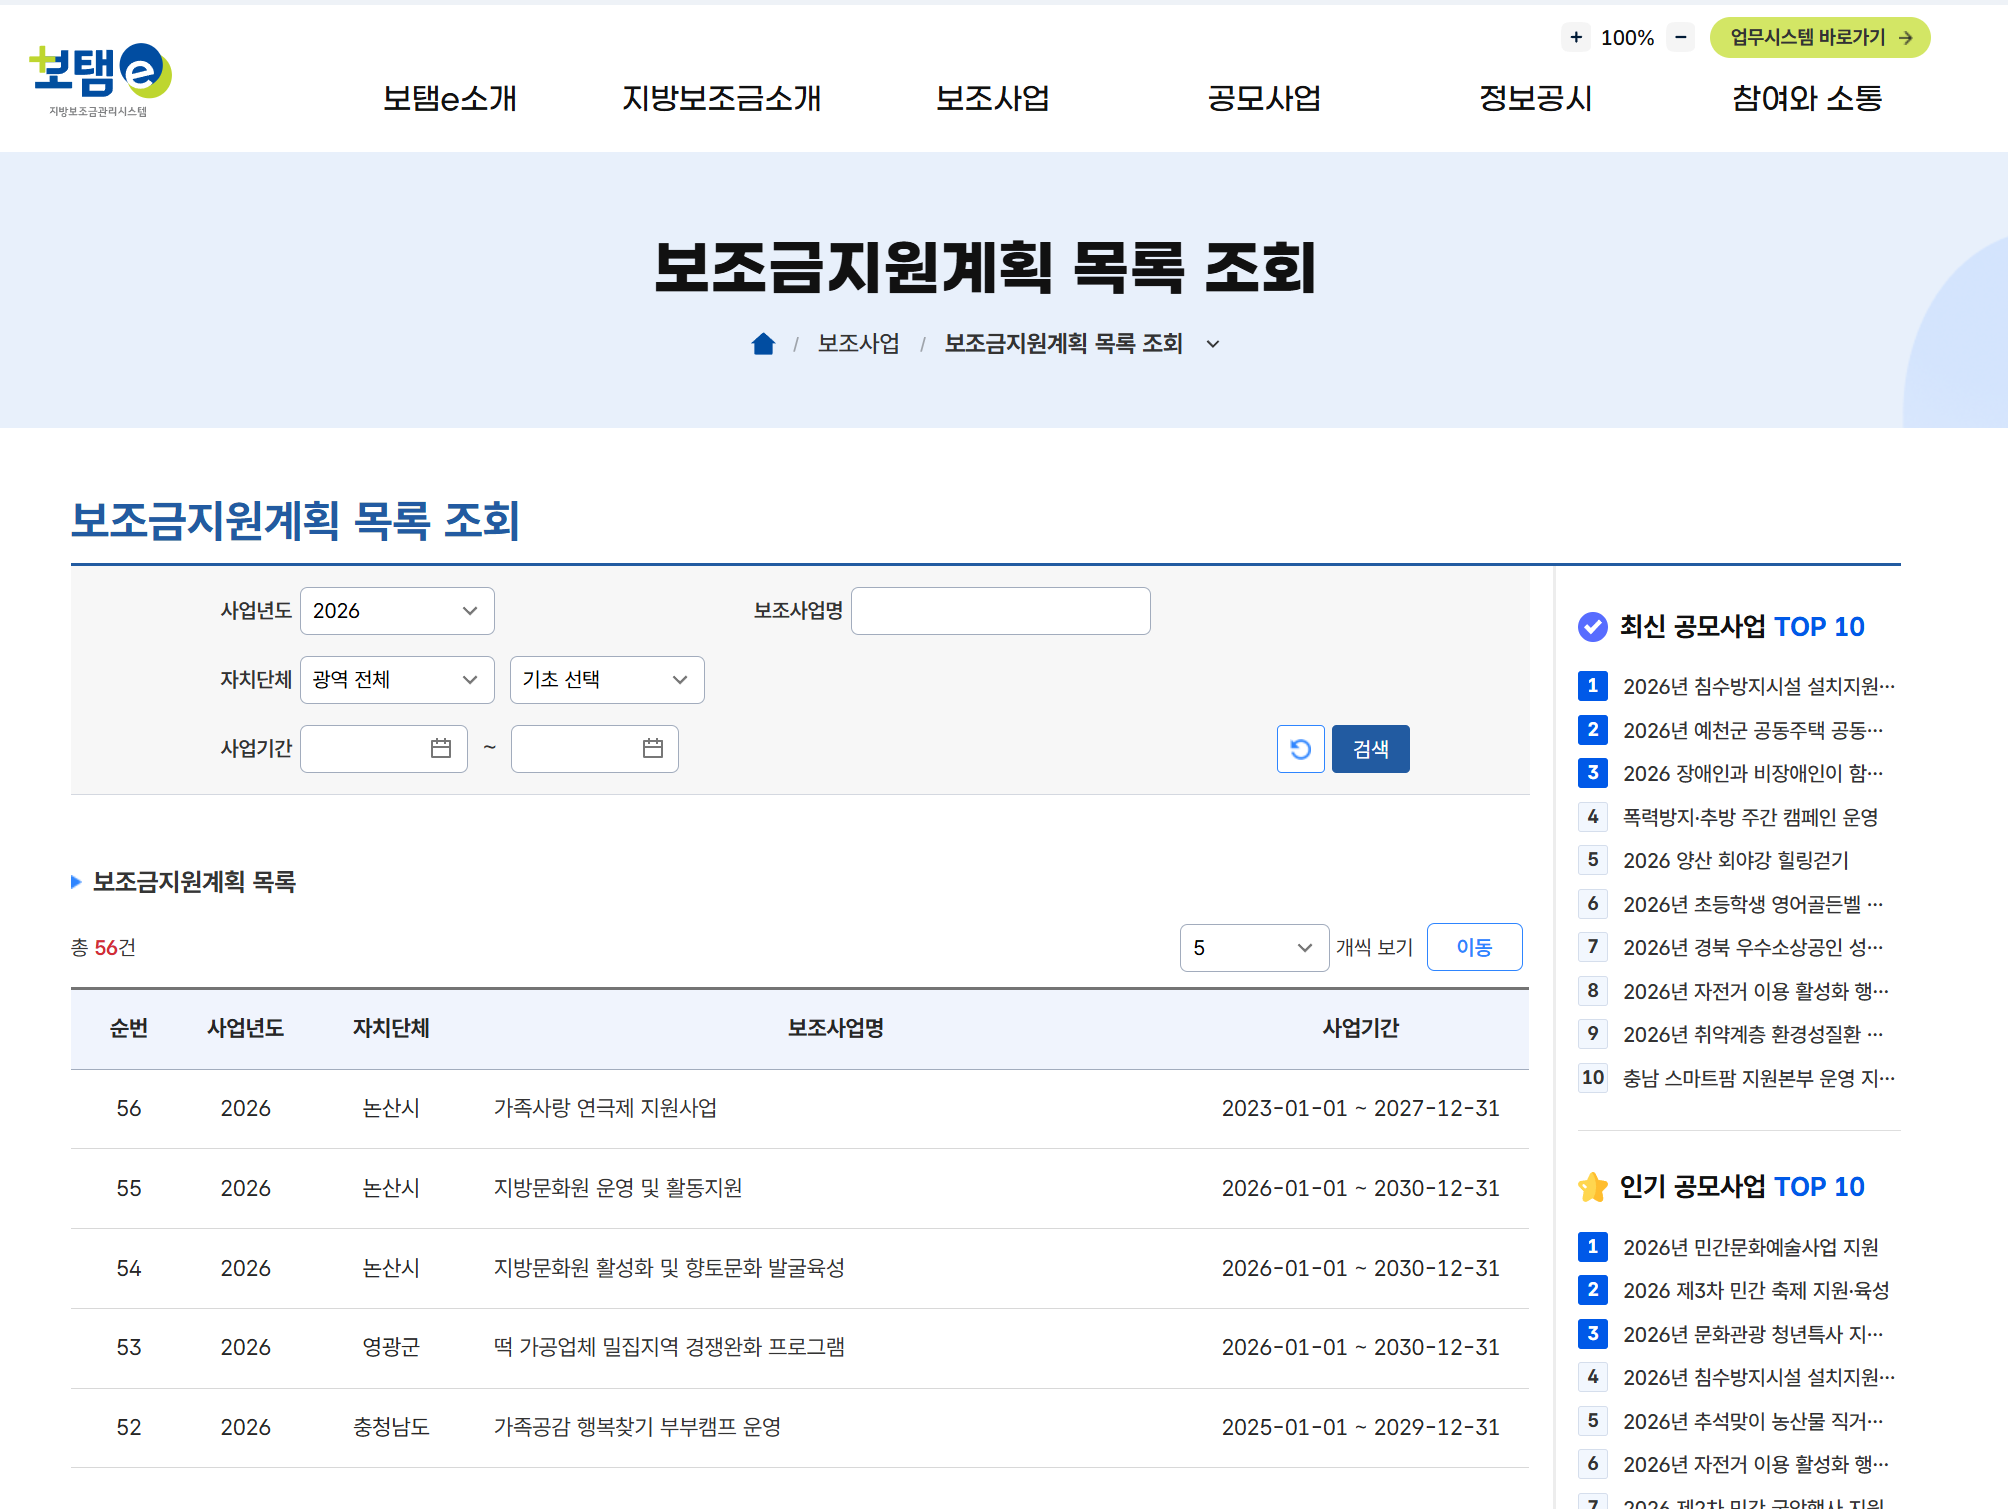Screen dimensions: 2008x1509
Task: Open latest item 2: 2026년 예천군 공동주택
Action: point(1753,730)
